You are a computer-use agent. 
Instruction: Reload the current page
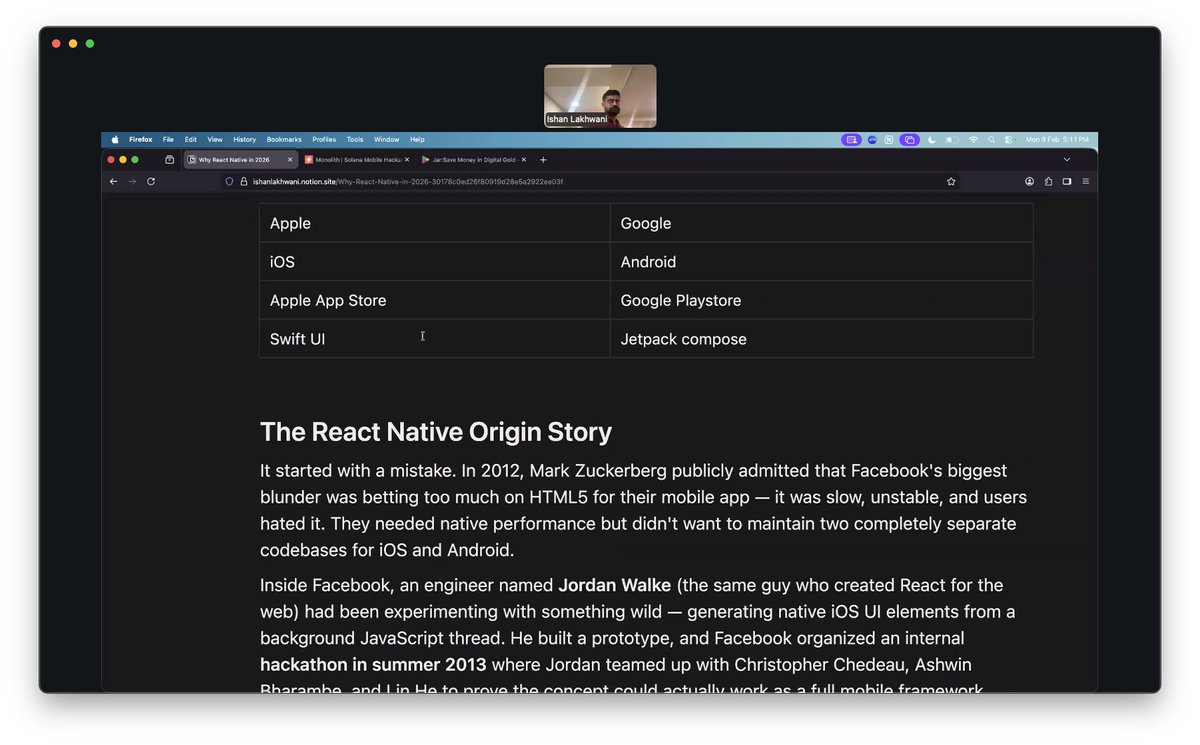coord(151,182)
